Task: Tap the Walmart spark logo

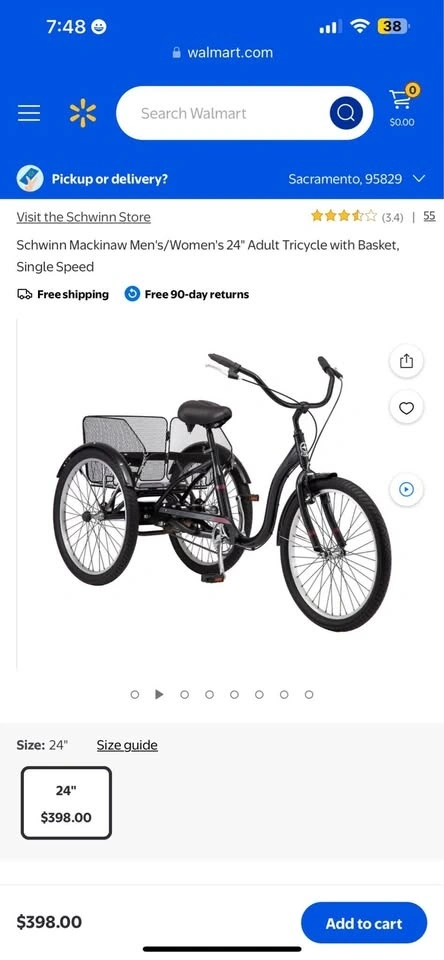Action: point(83,113)
